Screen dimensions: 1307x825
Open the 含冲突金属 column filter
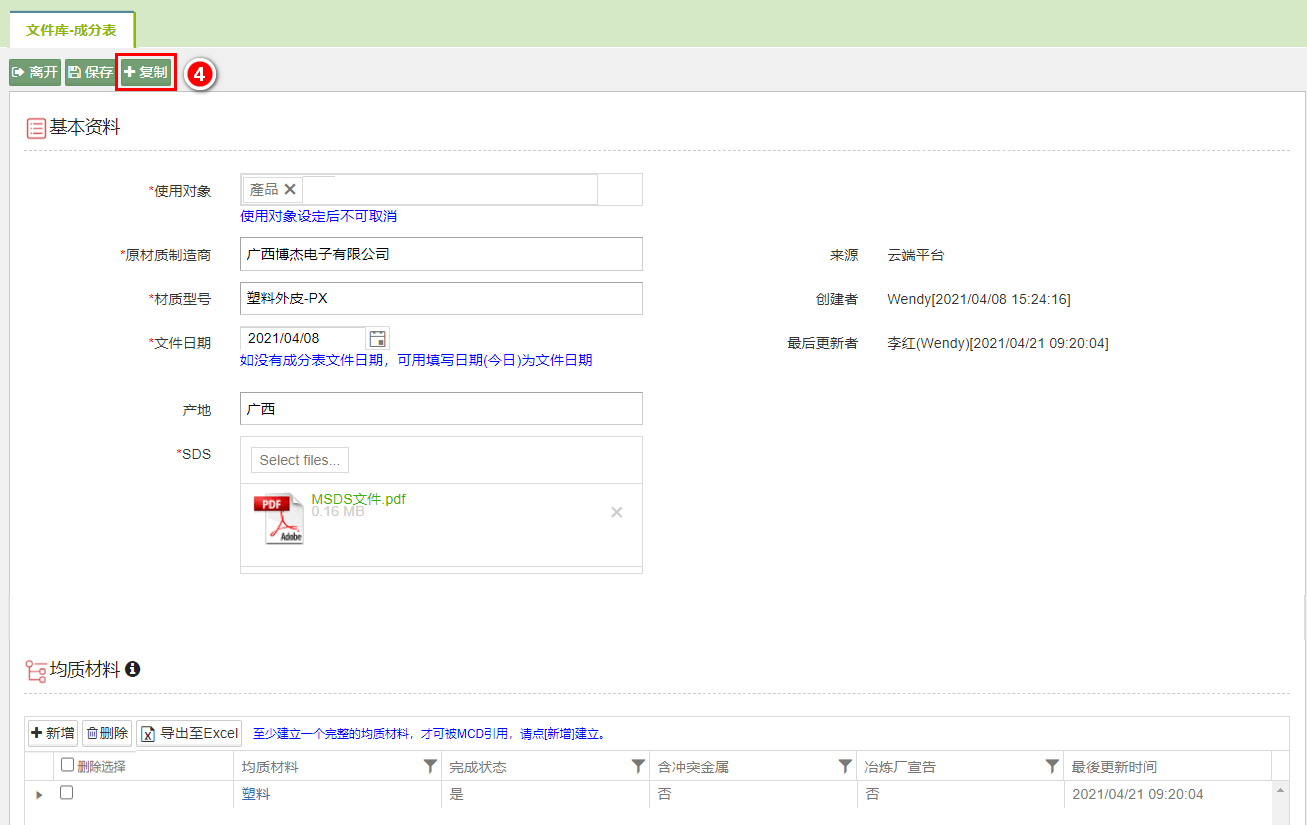(x=846, y=766)
